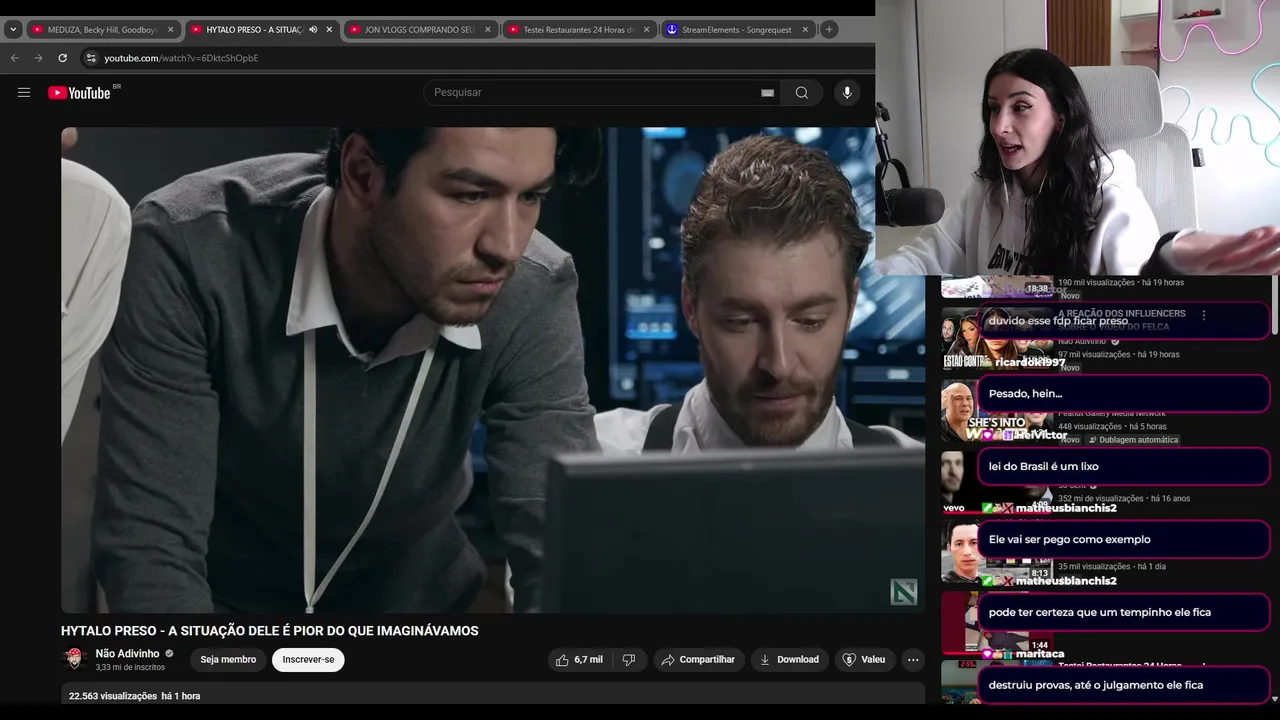Reload the current page
The width and height of the screenshot is (1280, 720).
click(62, 58)
